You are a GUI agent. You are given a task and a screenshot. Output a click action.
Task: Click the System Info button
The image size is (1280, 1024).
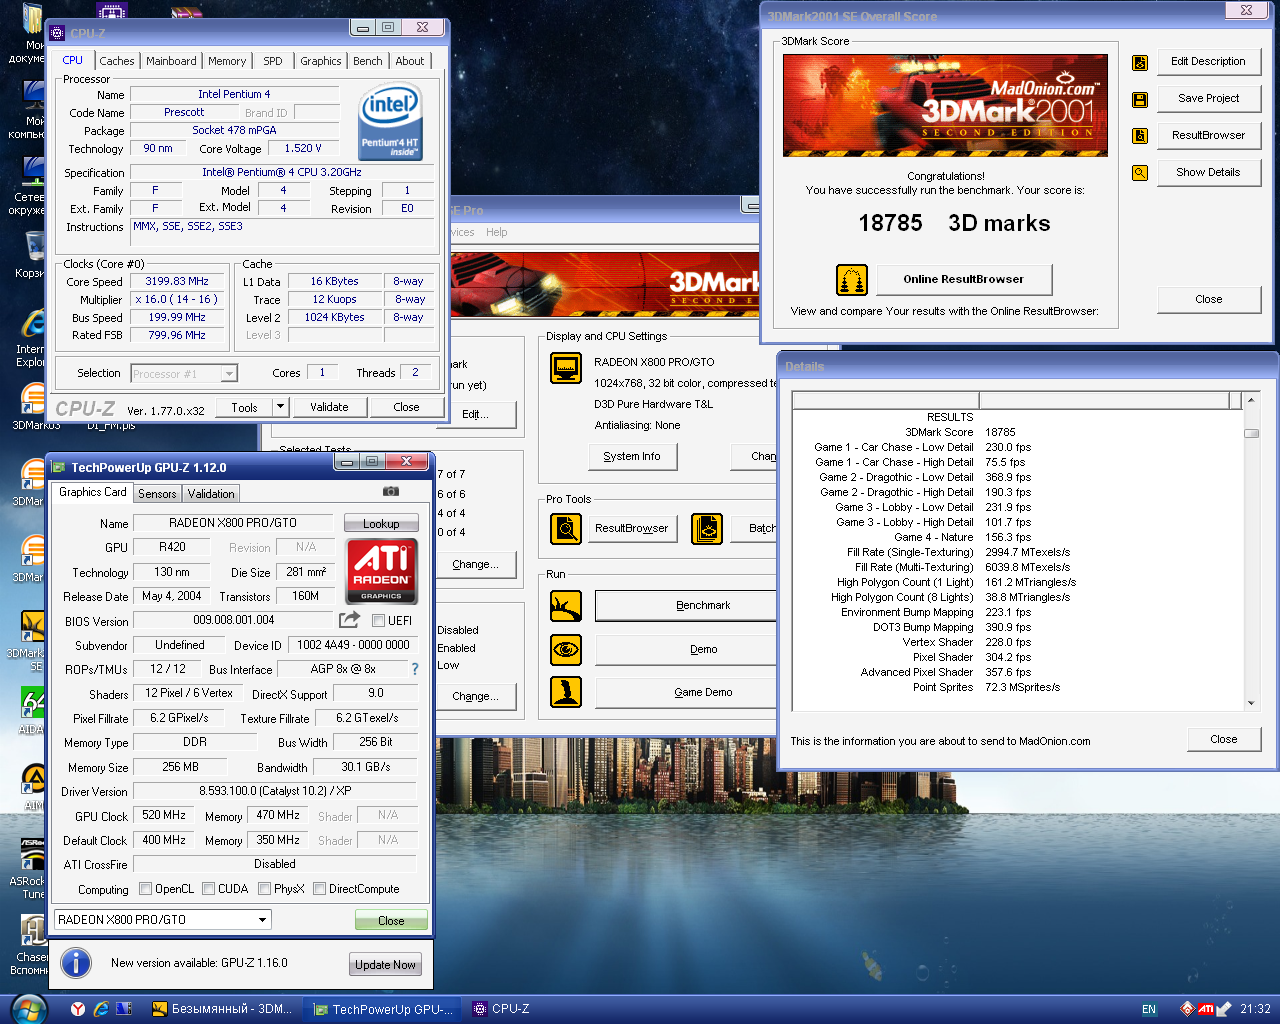coord(632,457)
